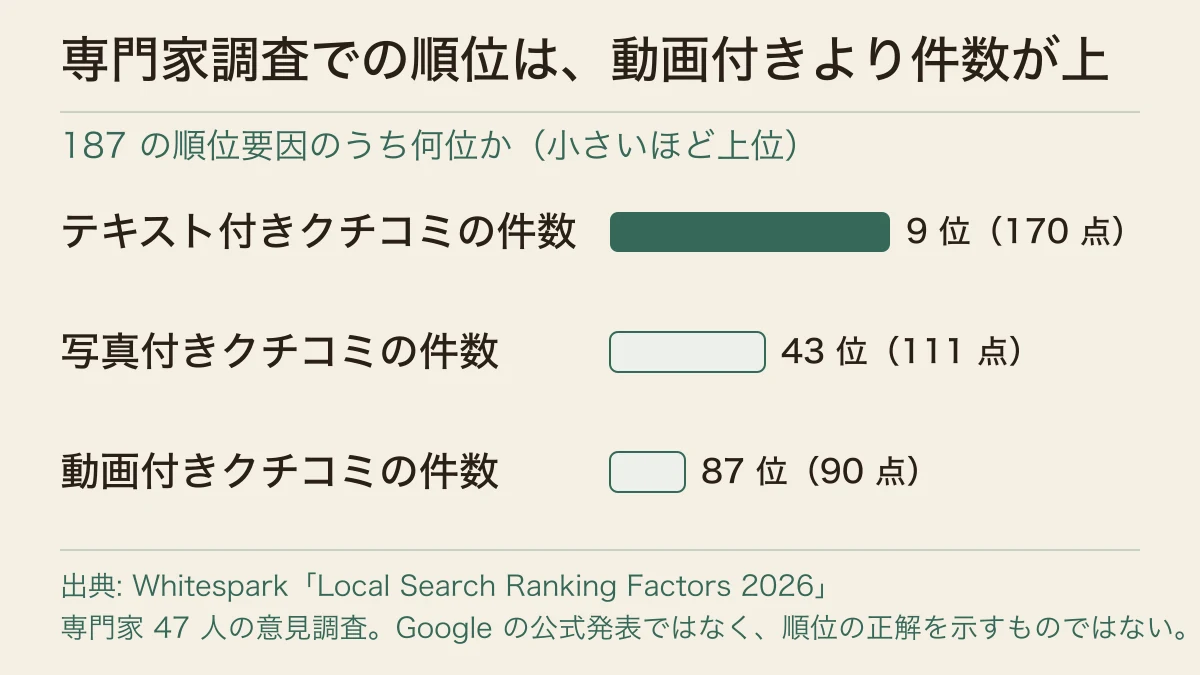Click the label 動画付きクチコミの件数
The width and height of the screenshot is (1200, 675).
(280, 472)
